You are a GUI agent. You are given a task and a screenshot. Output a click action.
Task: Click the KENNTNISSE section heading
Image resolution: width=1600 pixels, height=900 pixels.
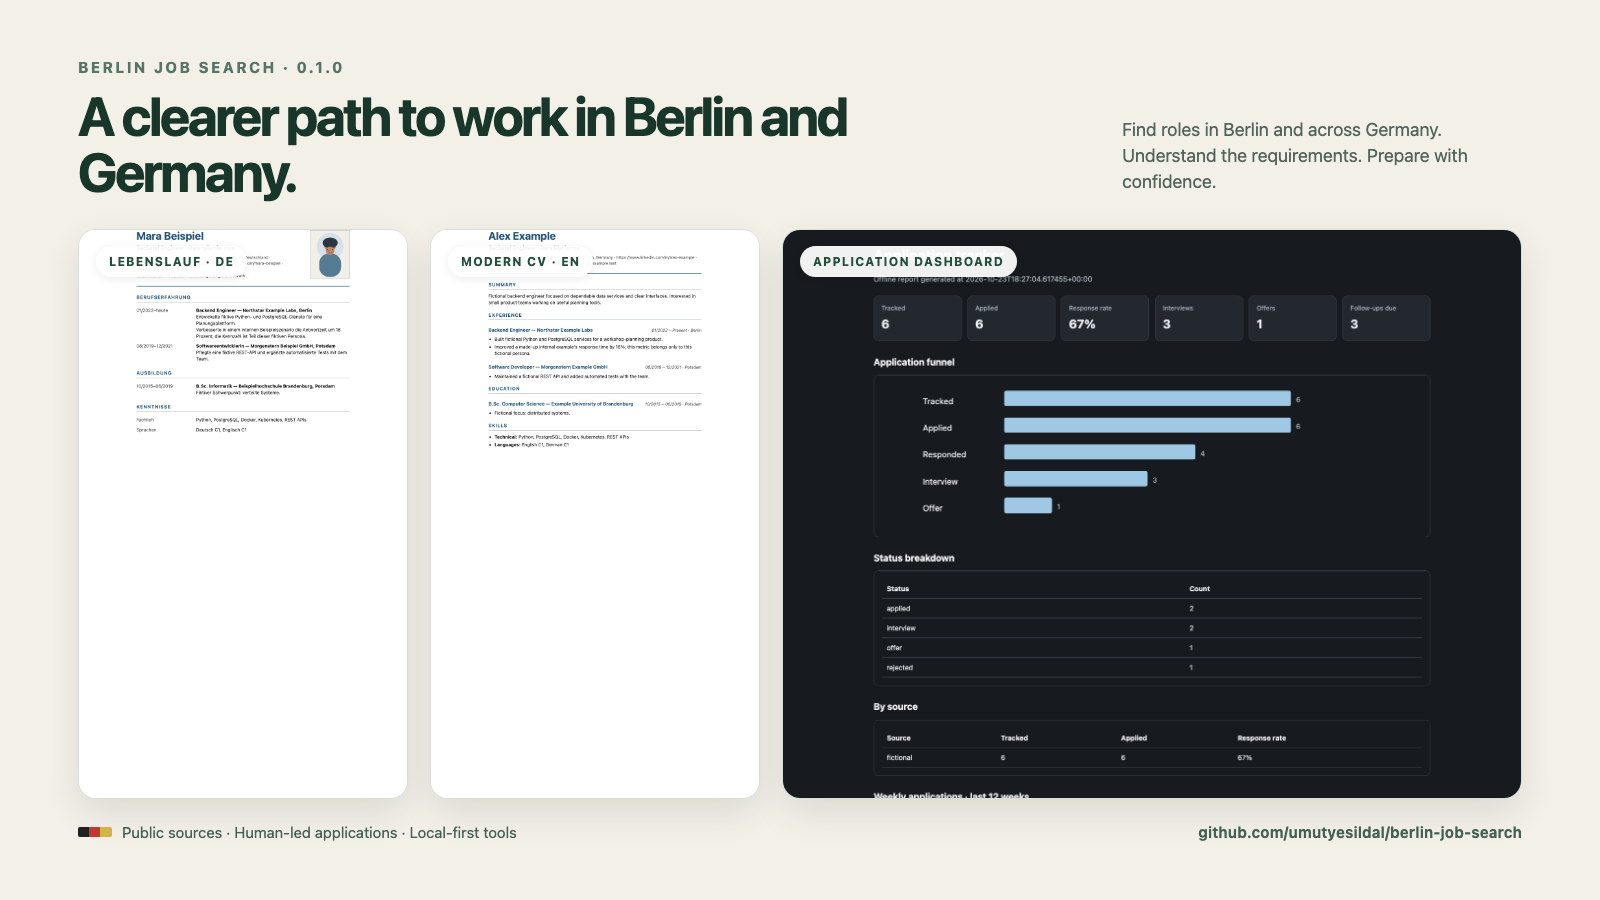point(154,407)
